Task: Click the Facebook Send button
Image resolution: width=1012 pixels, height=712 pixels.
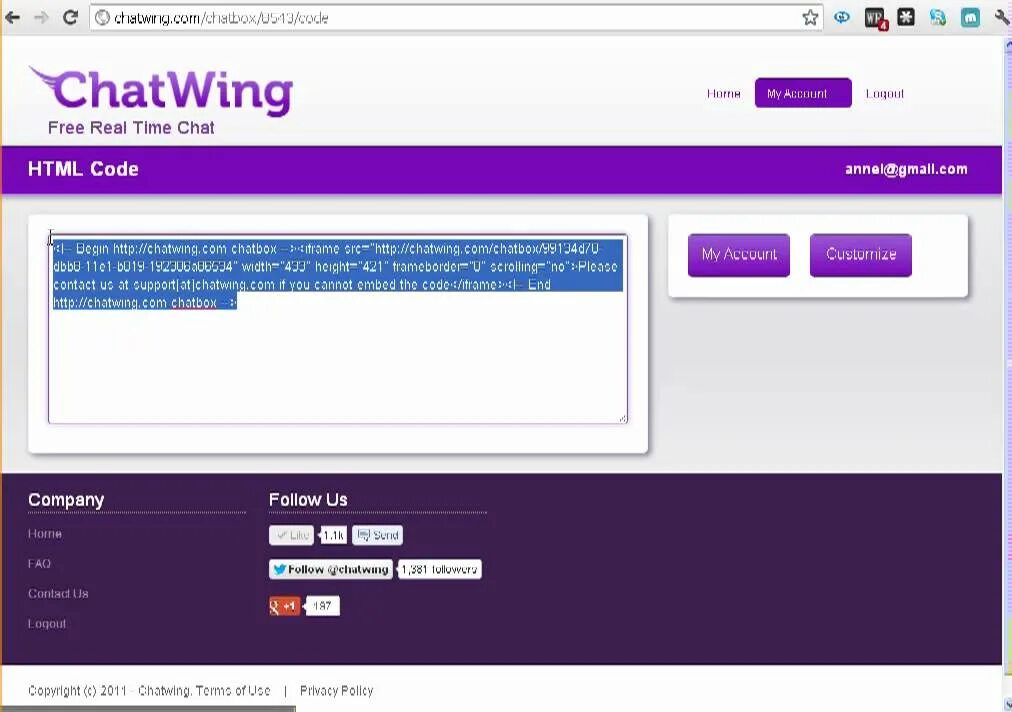Action: [378, 535]
